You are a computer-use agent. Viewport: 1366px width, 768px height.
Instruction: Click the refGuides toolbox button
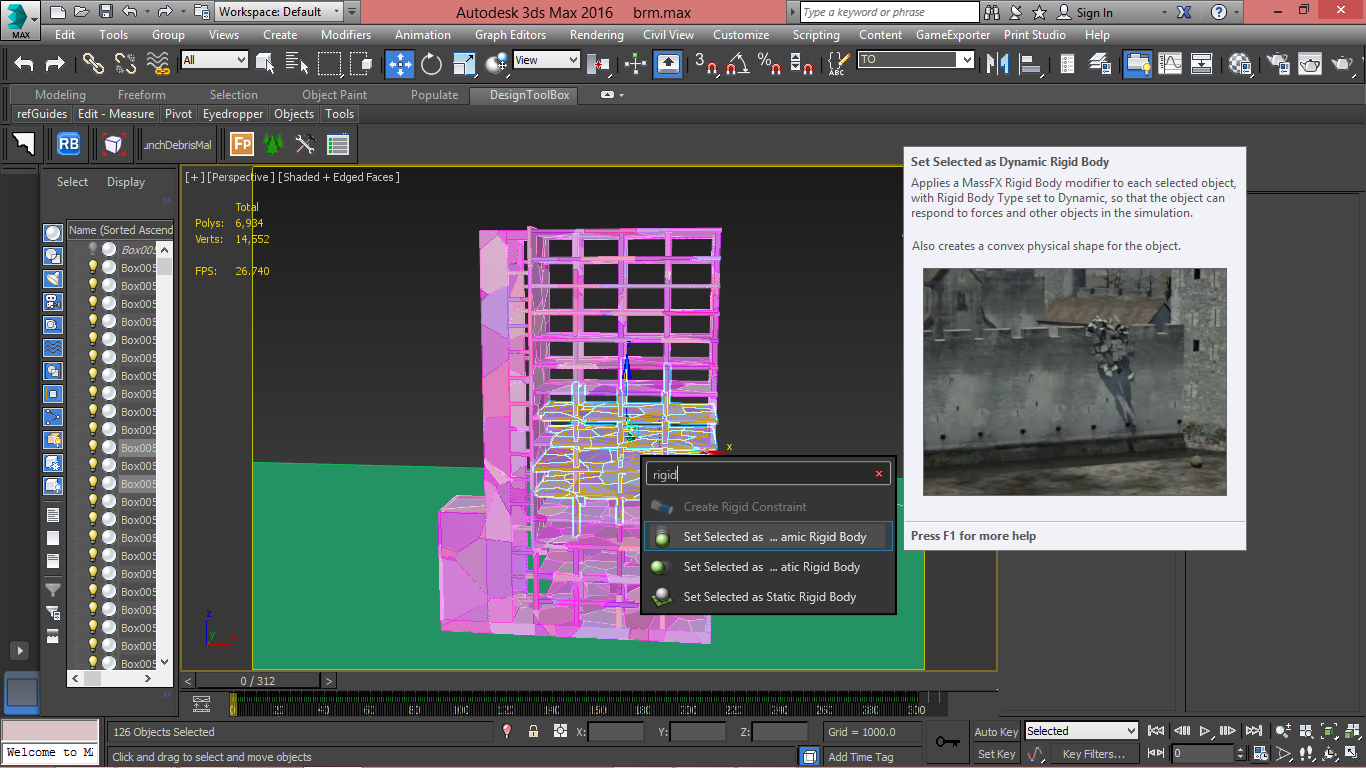[x=42, y=114]
